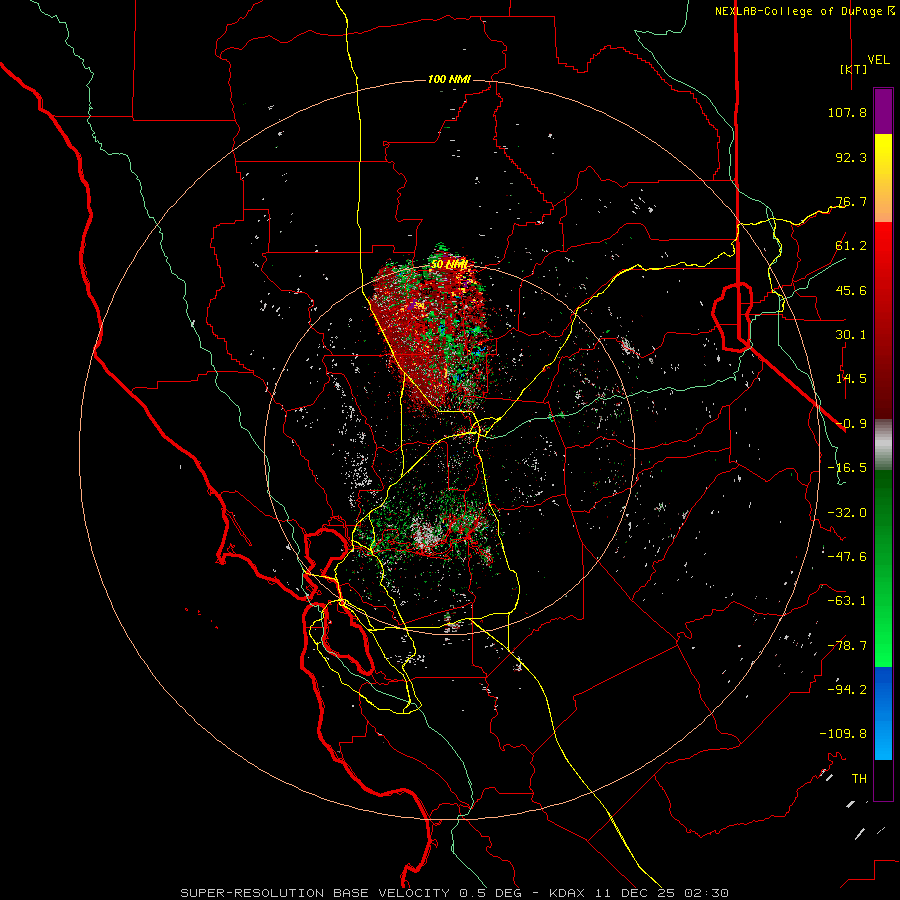The width and height of the screenshot is (900, 900).
Task: Select the 45.6 velocity scale value
Action: pyautogui.click(x=851, y=290)
